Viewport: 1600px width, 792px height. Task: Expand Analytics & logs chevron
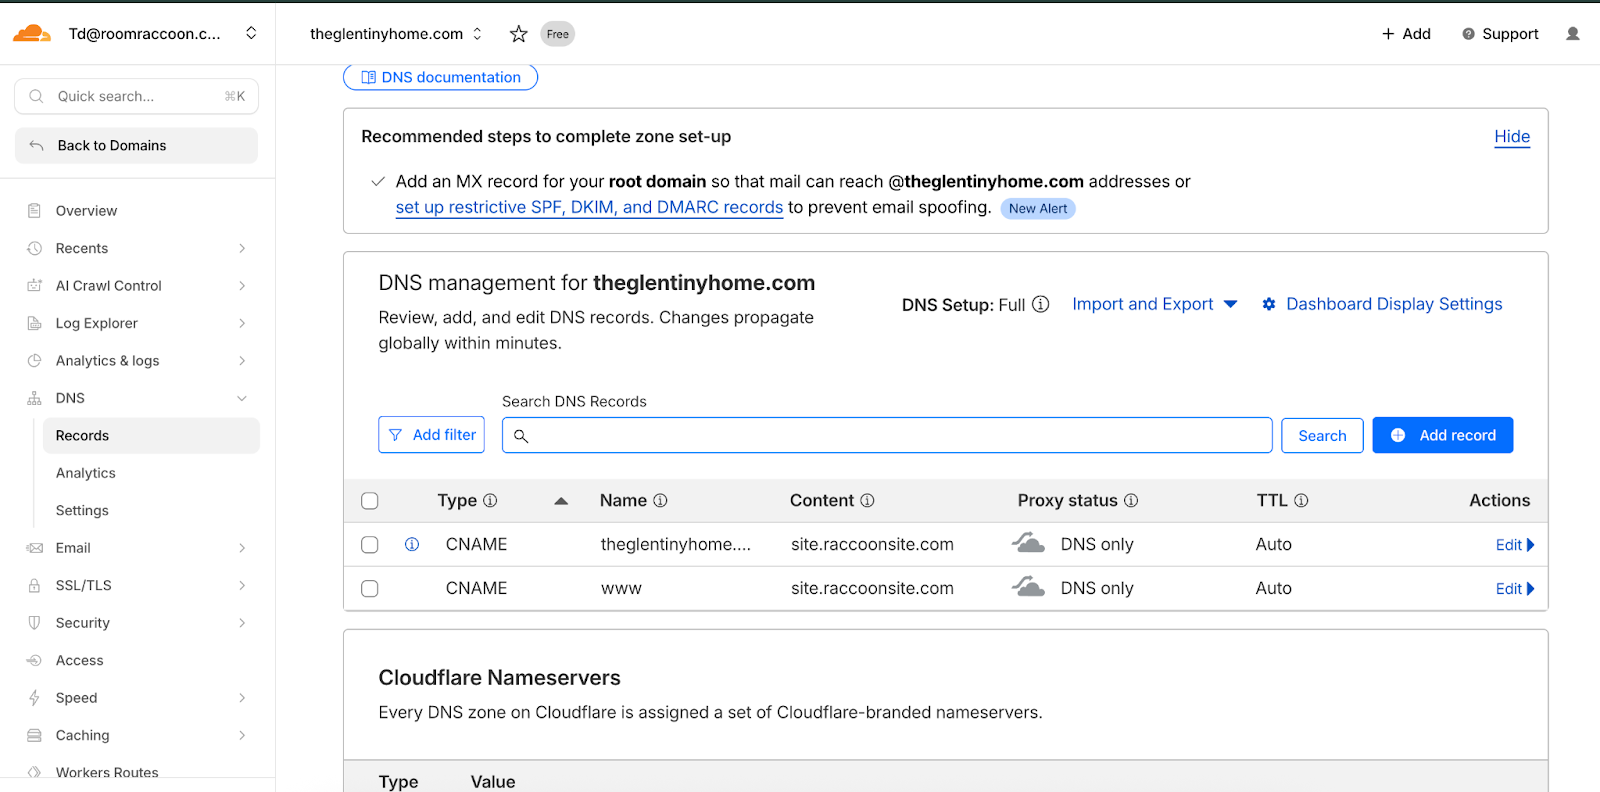tap(242, 361)
